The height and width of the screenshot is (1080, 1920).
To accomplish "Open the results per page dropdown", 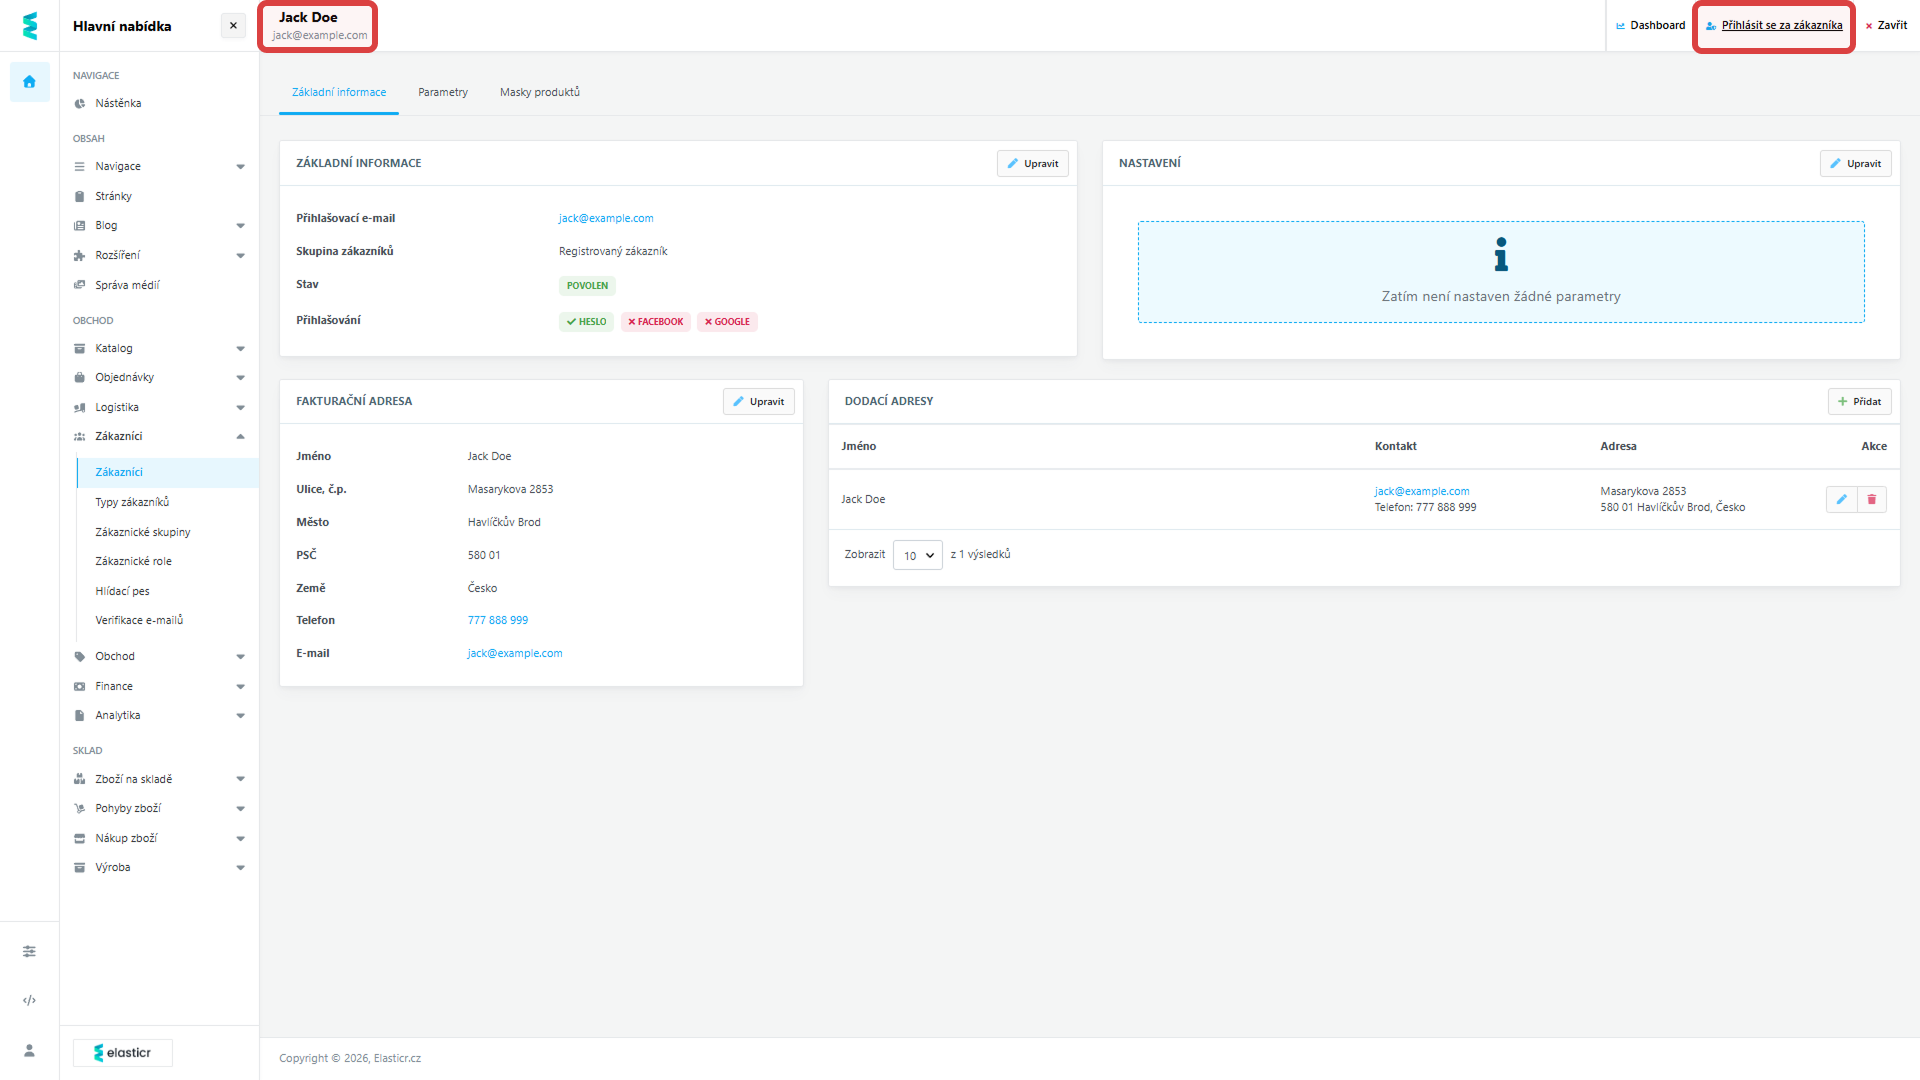I will [917, 555].
